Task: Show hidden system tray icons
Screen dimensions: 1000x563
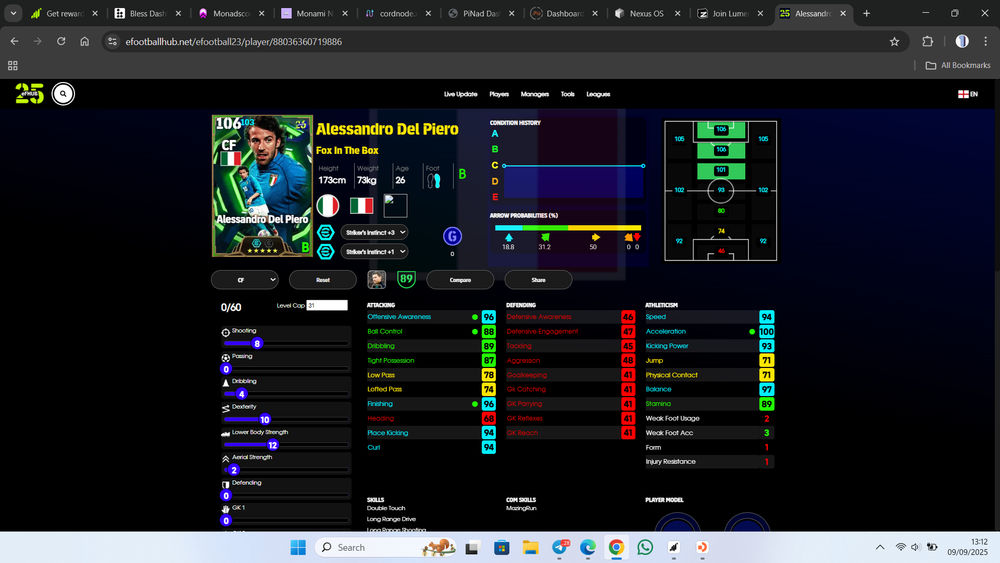Action: (x=880, y=547)
